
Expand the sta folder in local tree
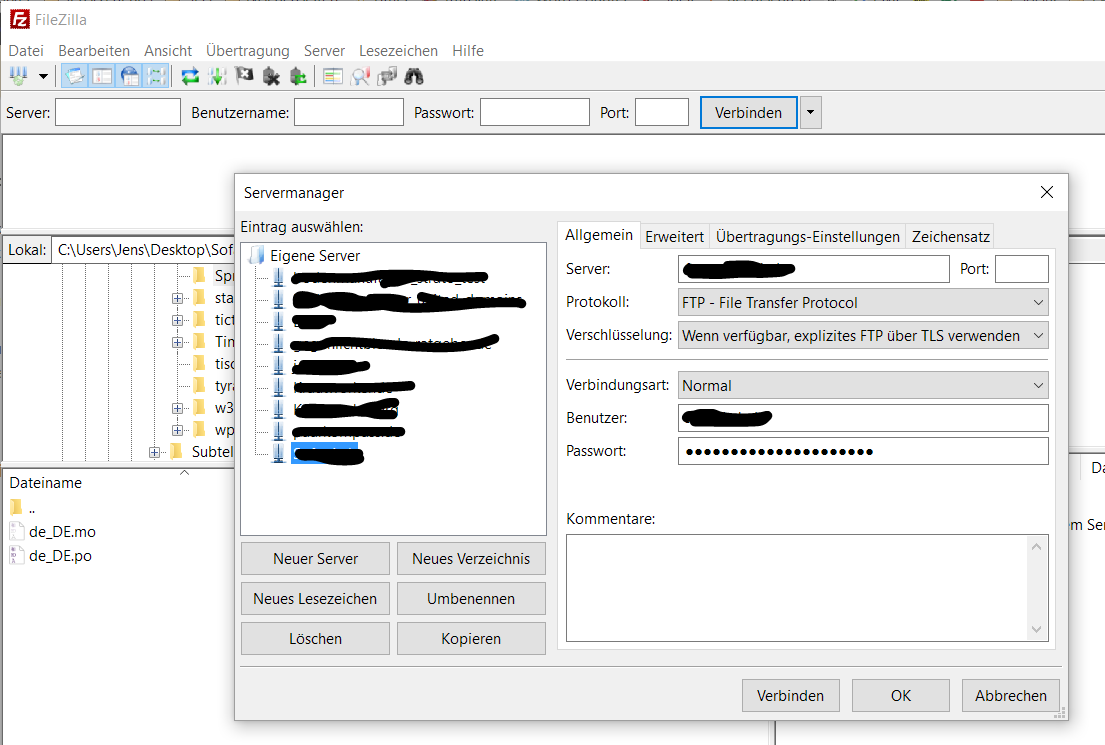[178, 299]
